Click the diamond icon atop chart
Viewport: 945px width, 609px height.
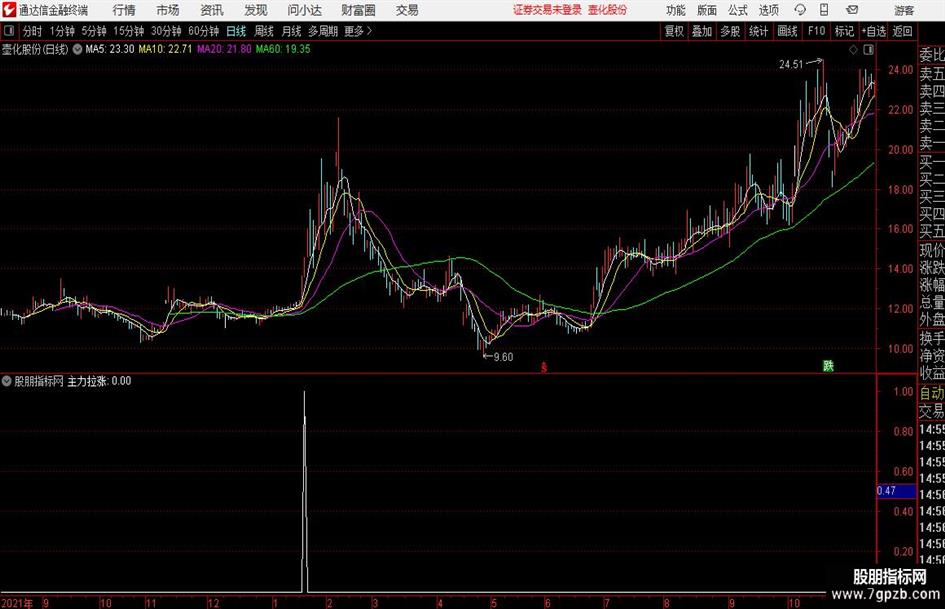pyautogui.click(x=853, y=50)
